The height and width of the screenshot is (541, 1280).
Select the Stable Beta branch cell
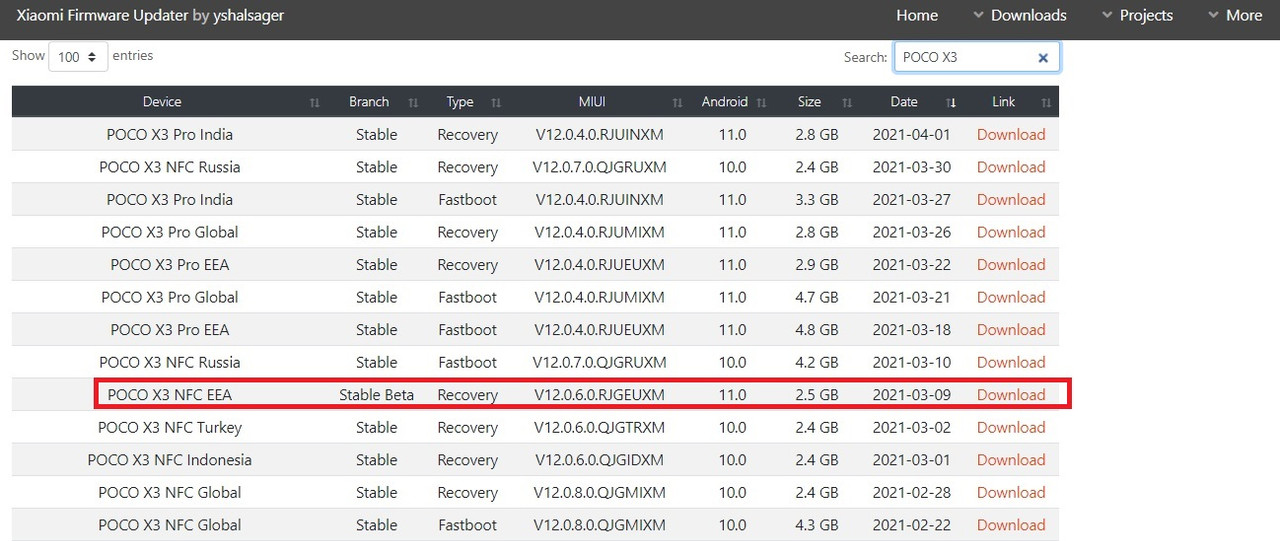click(376, 394)
